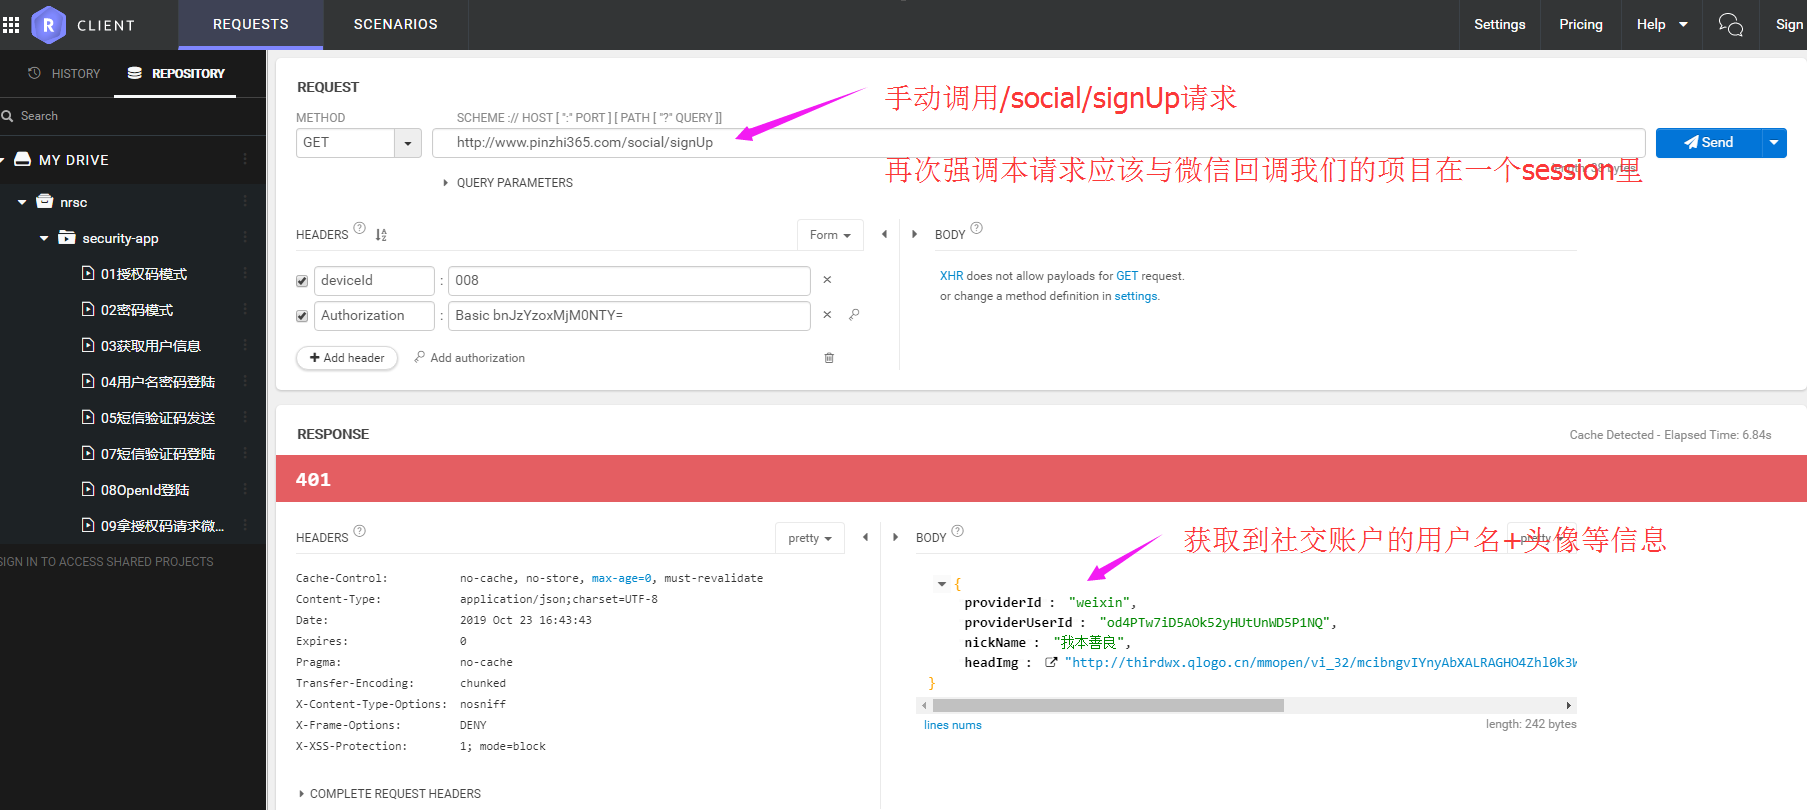Open response headers pretty dropdown
Image resolution: width=1807 pixels, height=810 pixels.
(810, 538)
